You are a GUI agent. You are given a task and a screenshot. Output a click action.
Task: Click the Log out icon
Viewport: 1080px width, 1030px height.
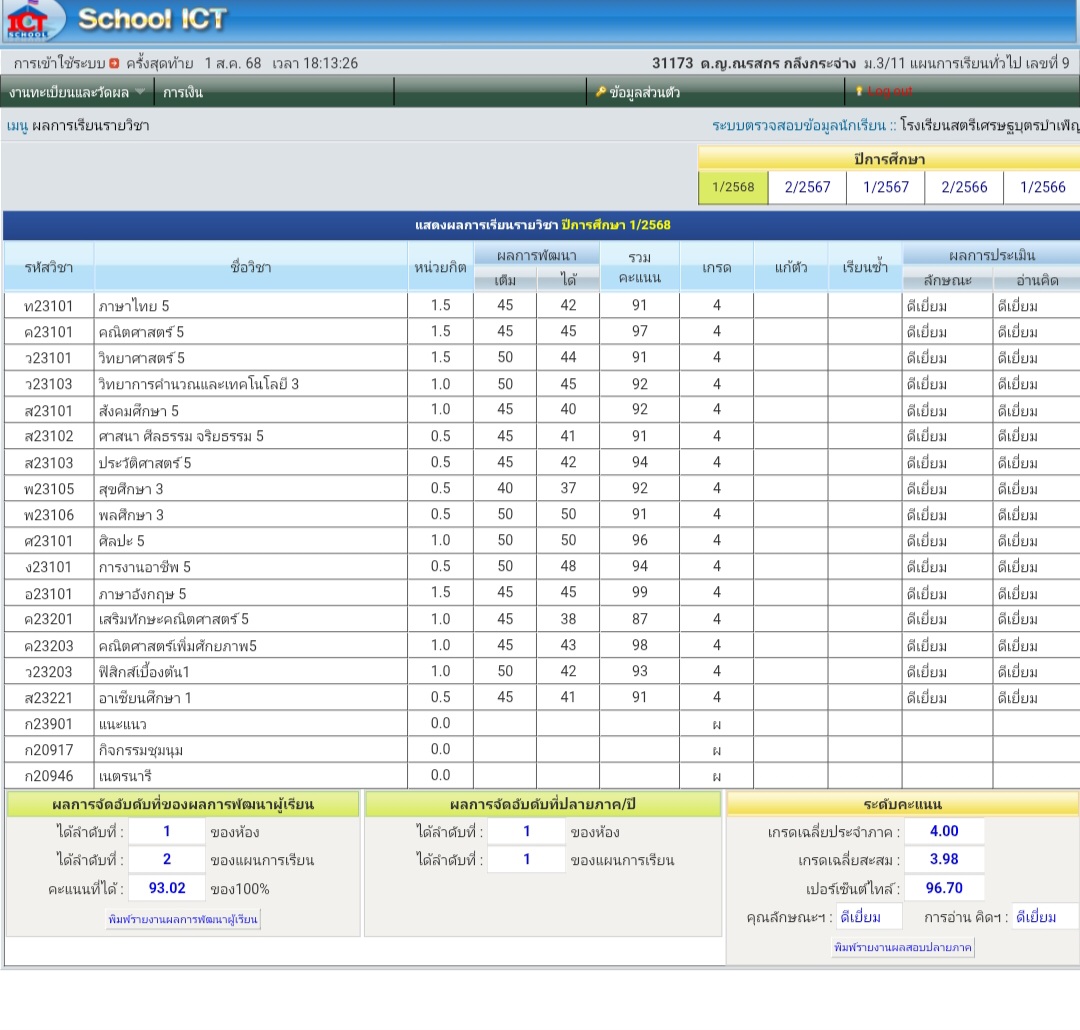[x=858, y=92]
